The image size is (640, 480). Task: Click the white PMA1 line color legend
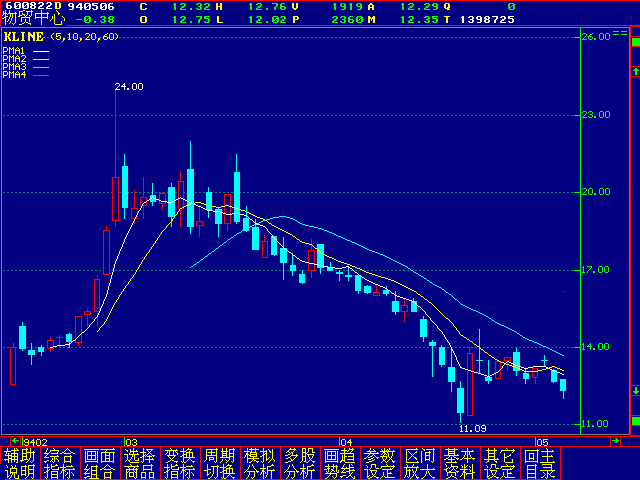click(40, 50)
